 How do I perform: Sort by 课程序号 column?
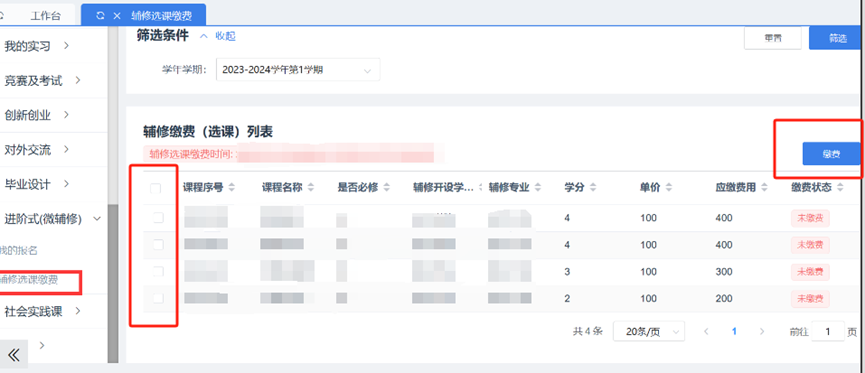click(231, 188)
